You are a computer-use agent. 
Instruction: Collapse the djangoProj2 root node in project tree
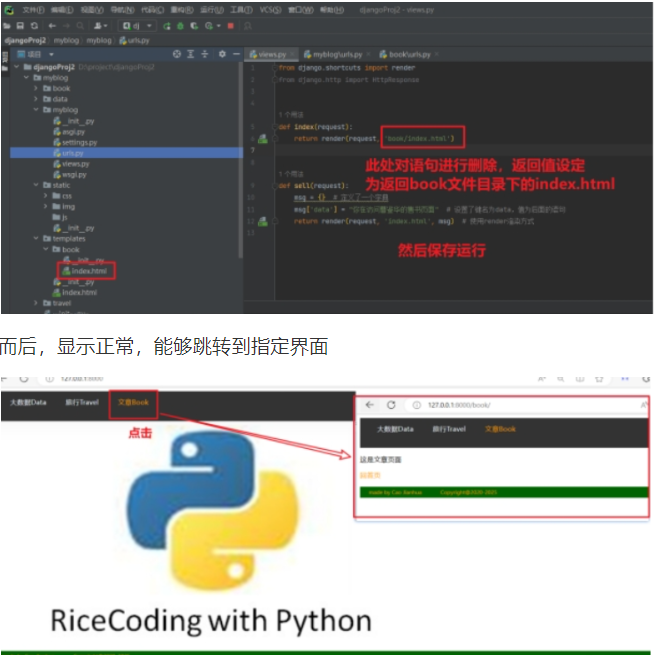16,67
